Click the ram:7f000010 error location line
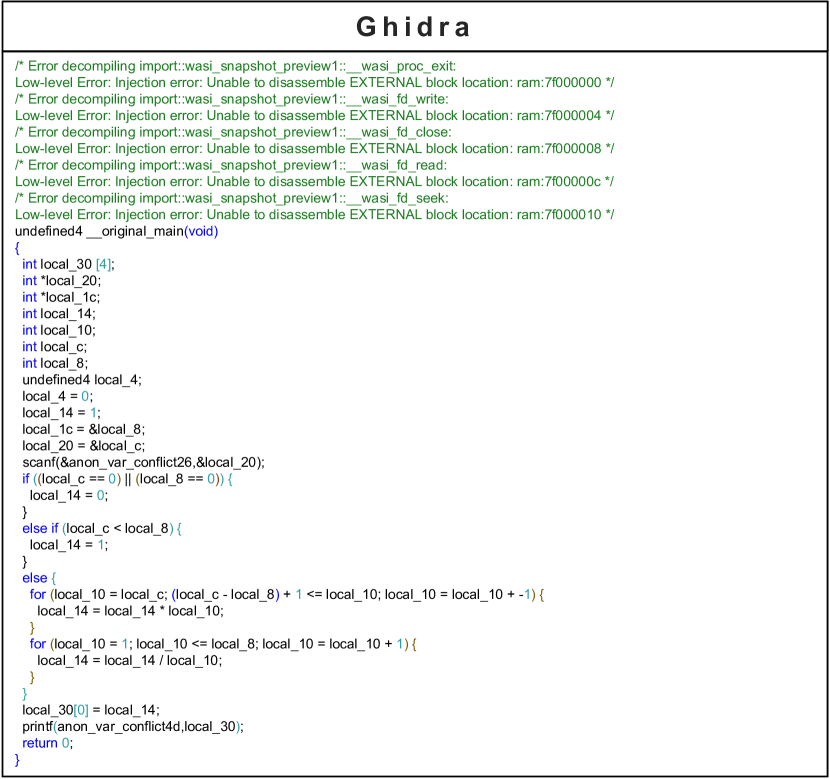 coord(314,214)
